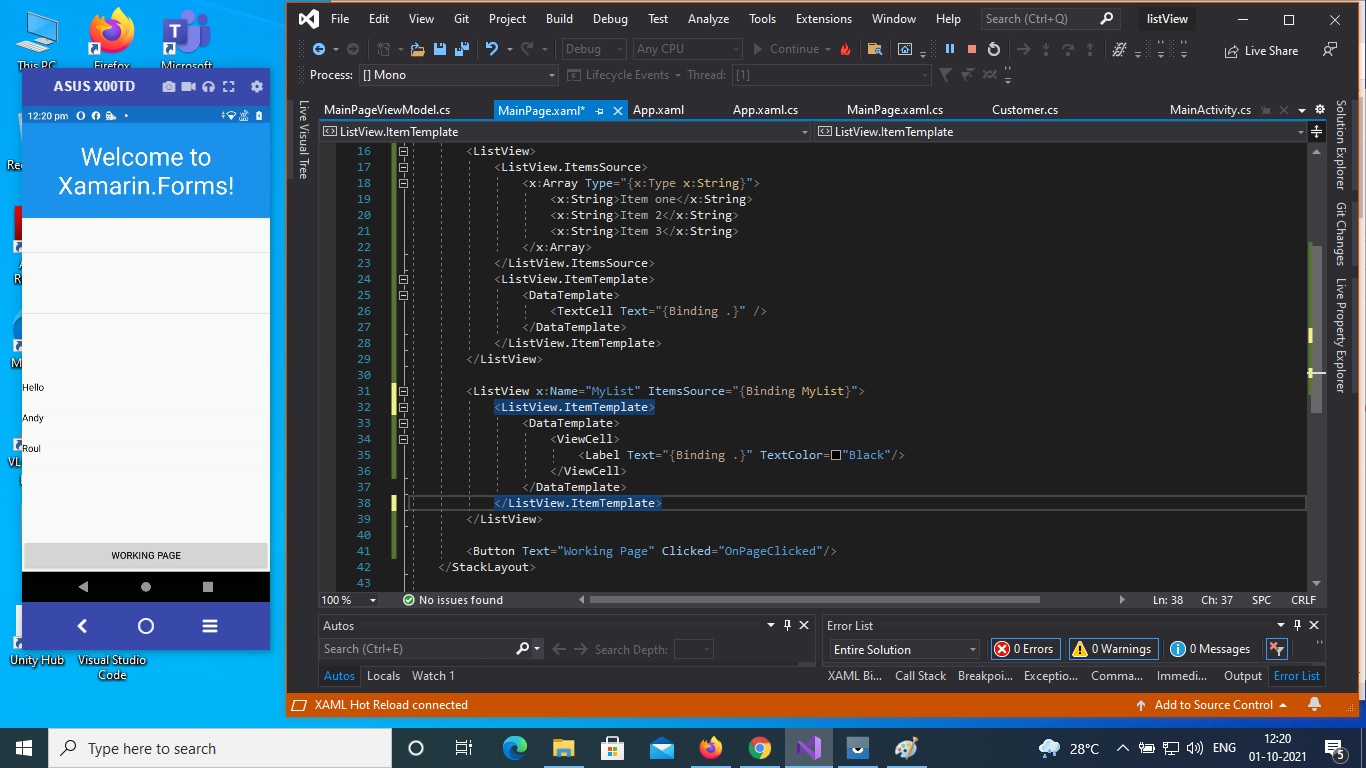1366x768 pixels.
Task: Click the Navigate Backward arrow in toolbar
Action: point(319,49)
